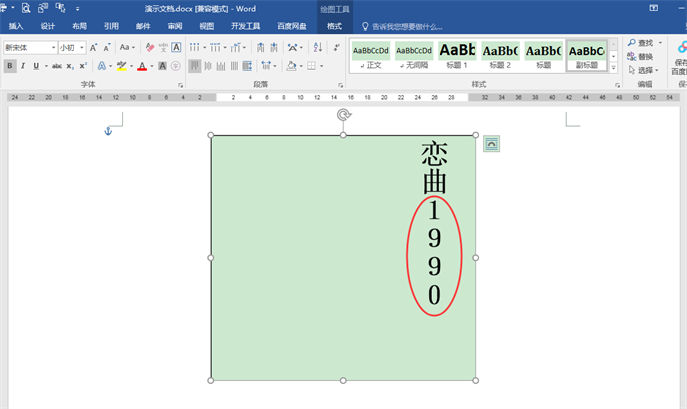Open layout options icon beside text box

click(491, 144)
